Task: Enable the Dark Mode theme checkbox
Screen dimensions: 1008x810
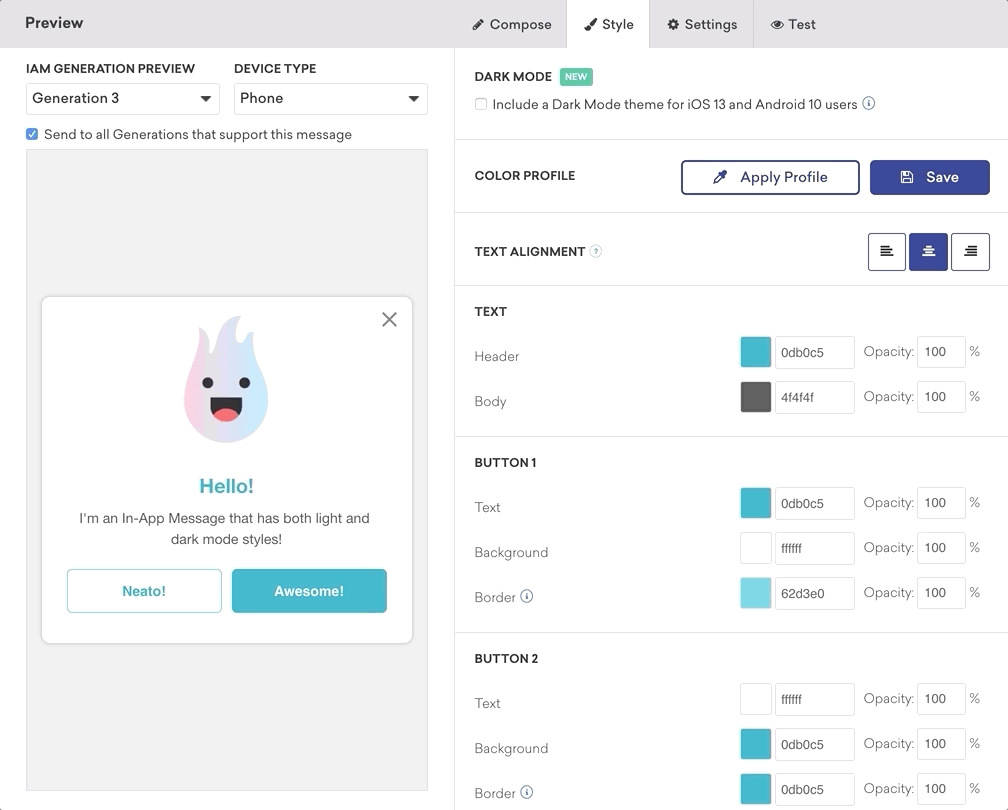Action: (x=481, y=104)
